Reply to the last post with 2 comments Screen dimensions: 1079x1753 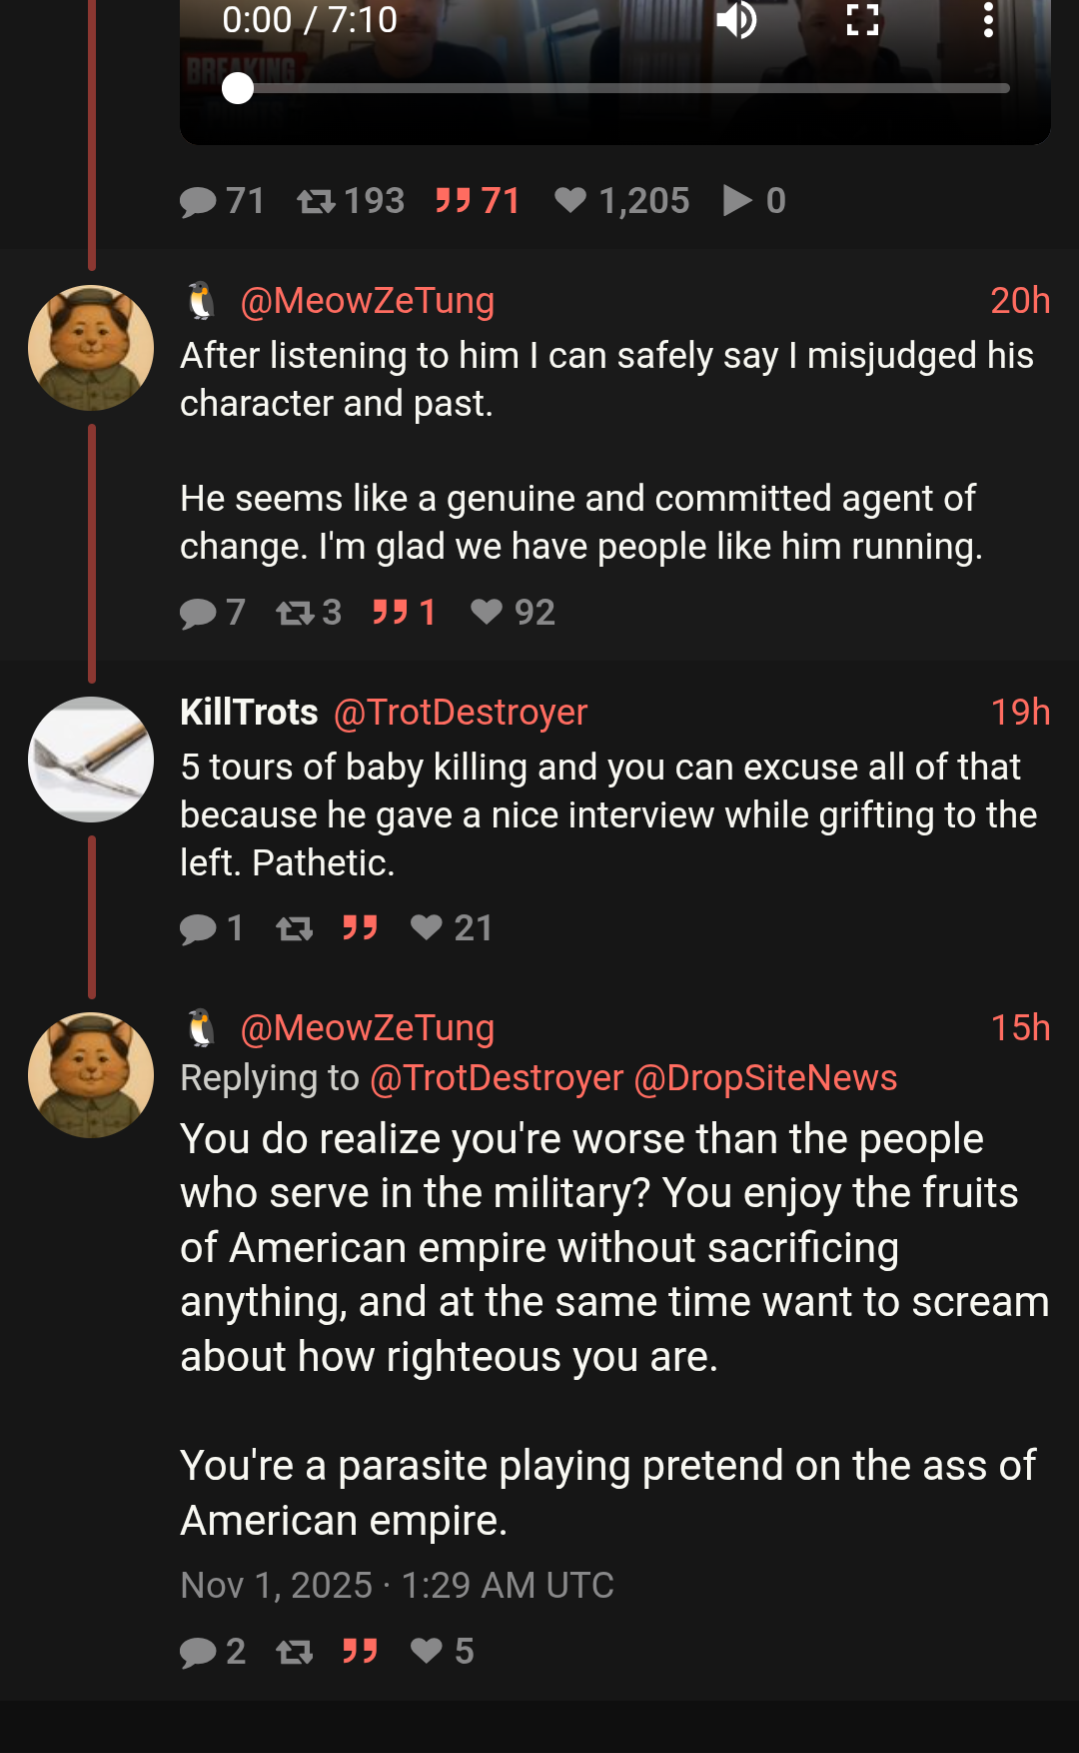[x=198, y=1652]
